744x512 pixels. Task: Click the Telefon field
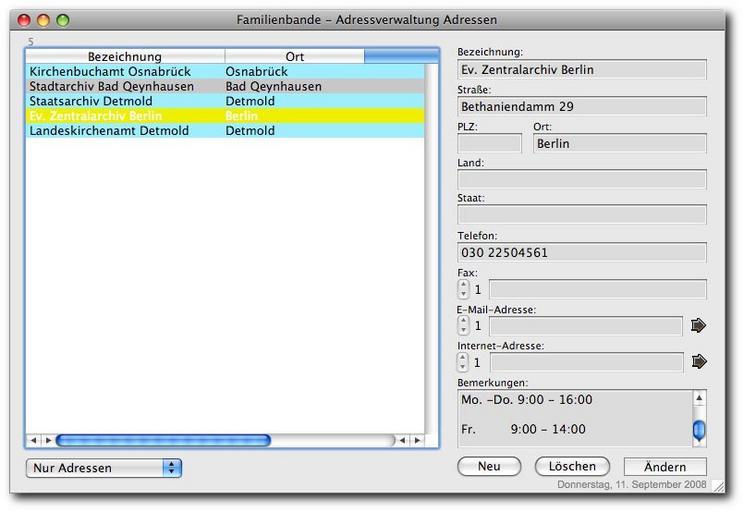pos(582,252)
